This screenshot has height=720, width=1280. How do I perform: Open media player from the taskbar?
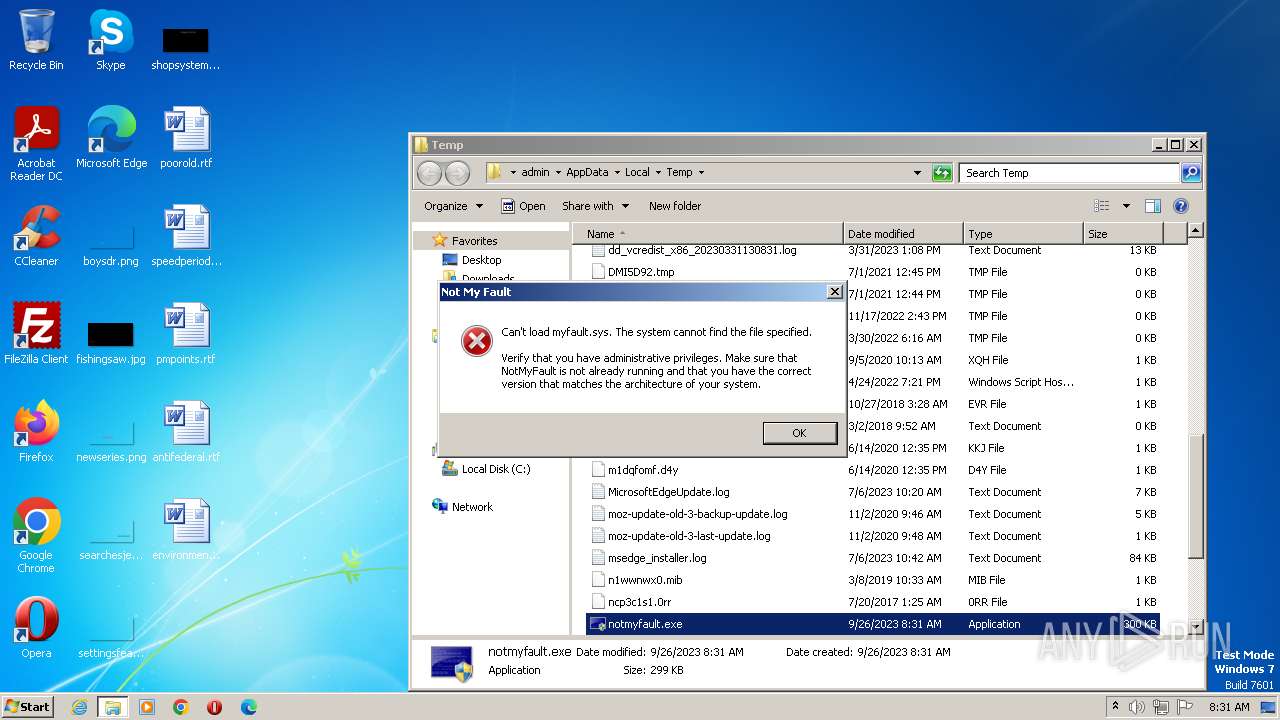point(147,707)
